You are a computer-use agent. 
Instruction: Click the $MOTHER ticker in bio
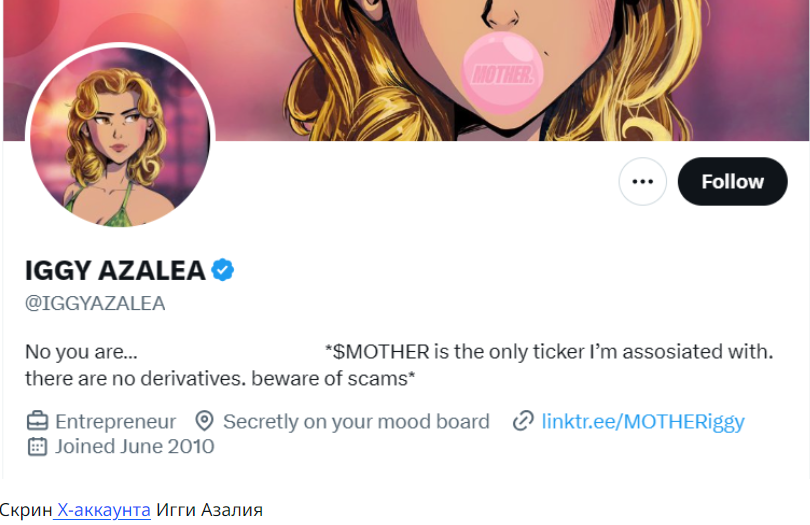click(x=381, y=352)
